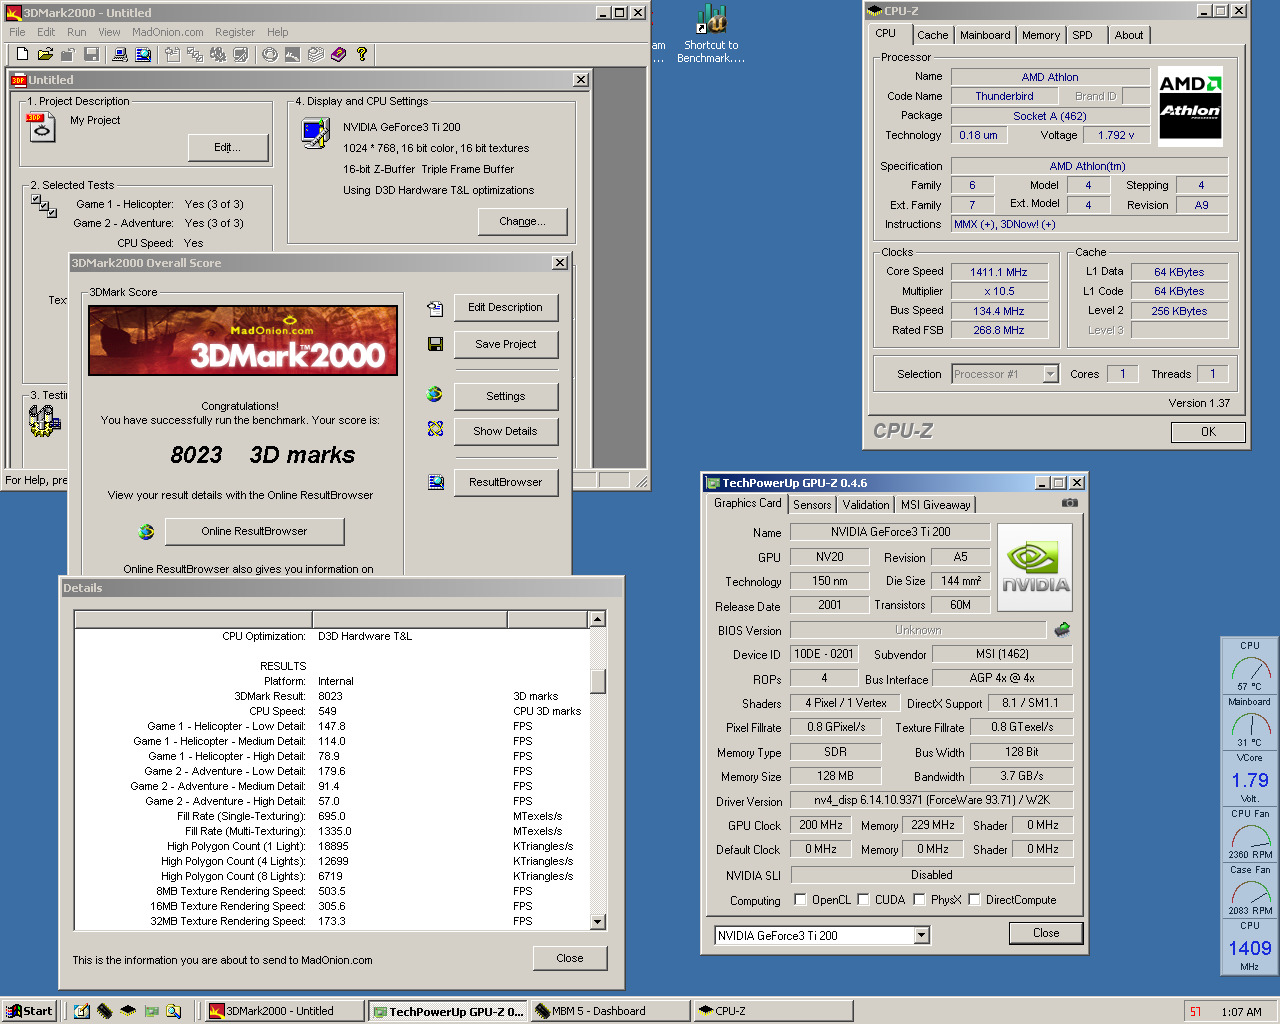
Task: Click the floppy disk icon beside Save Project
Action: 435,344
